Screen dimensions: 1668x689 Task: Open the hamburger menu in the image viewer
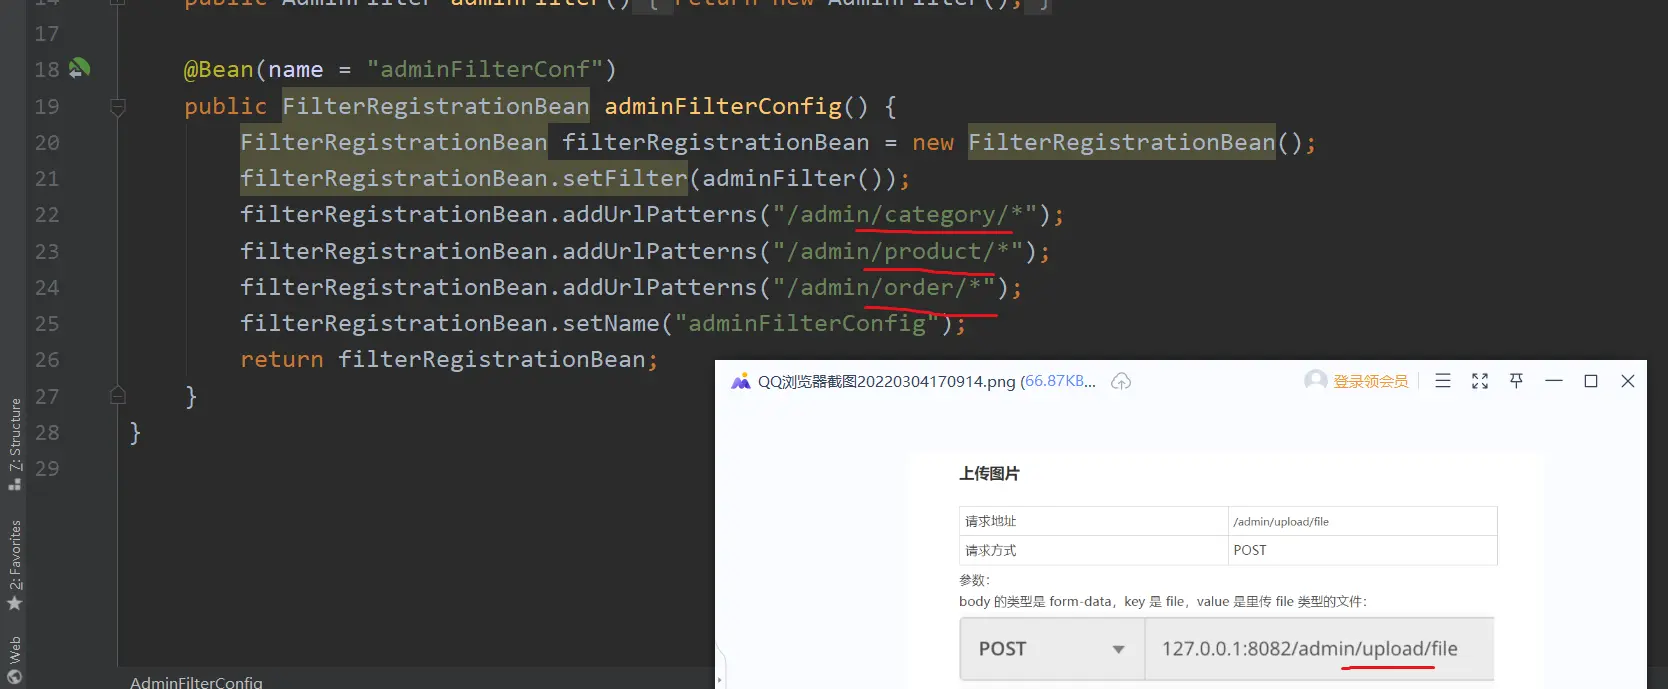(1442, 381)
